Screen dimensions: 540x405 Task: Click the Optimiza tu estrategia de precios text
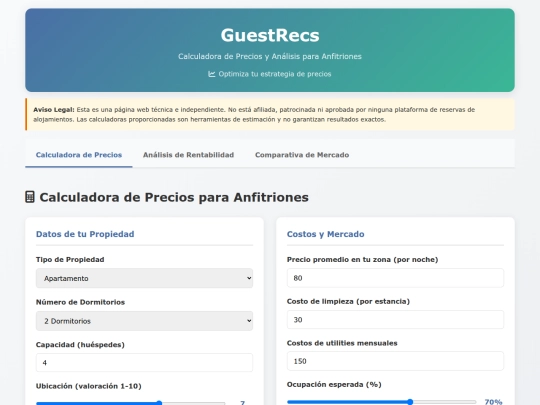275,74
